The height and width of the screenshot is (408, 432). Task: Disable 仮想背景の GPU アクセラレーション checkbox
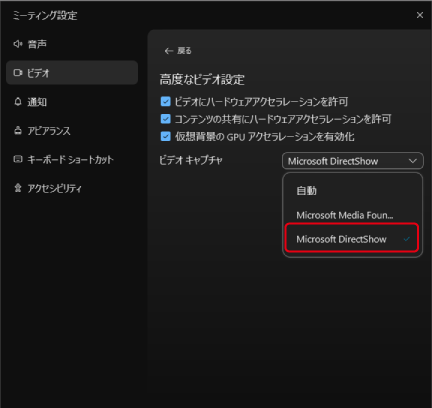coord(165,136)
